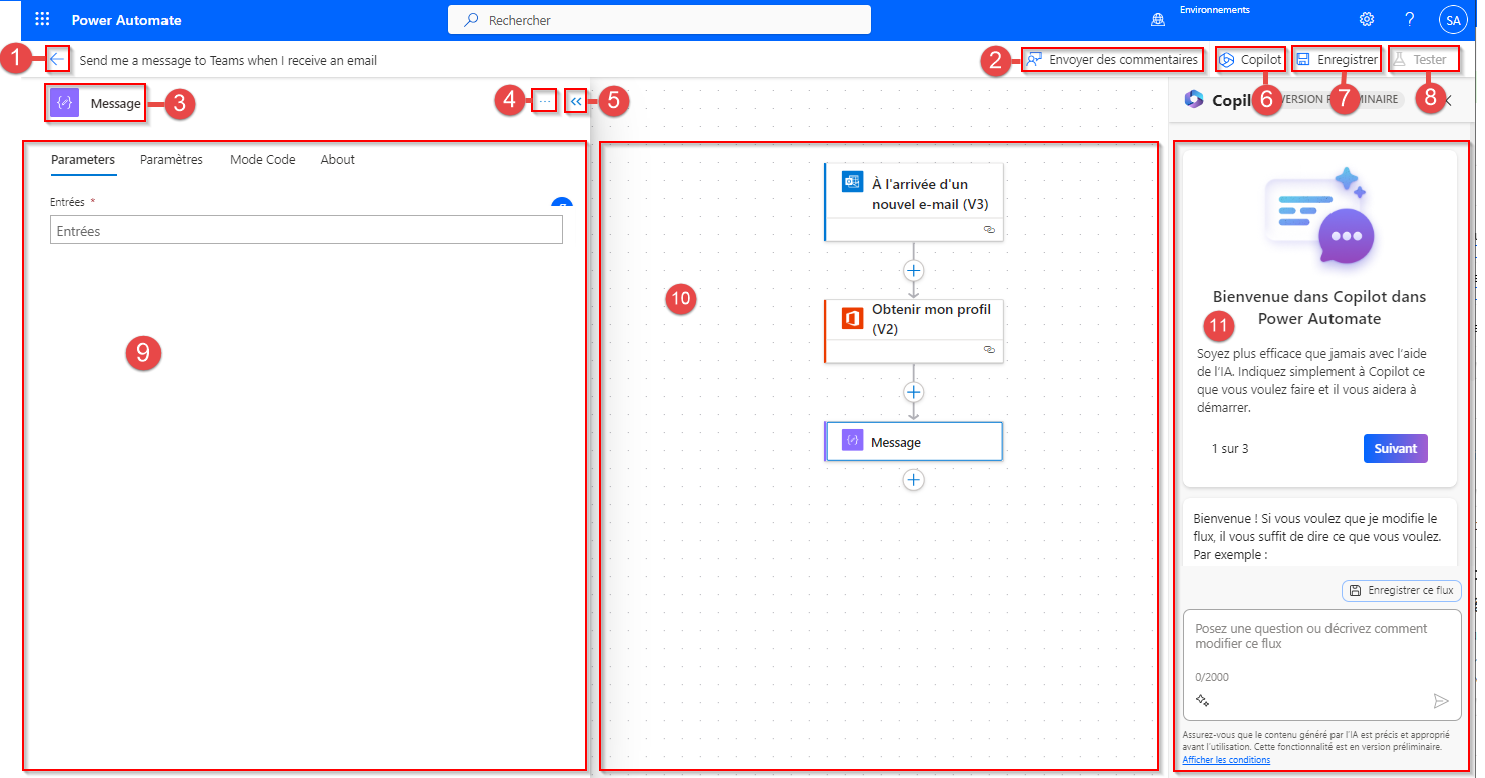The width and height of the screenshot is (1485, 778).
Task: Select the Message card on the canvas
Action: pos(913,441)
